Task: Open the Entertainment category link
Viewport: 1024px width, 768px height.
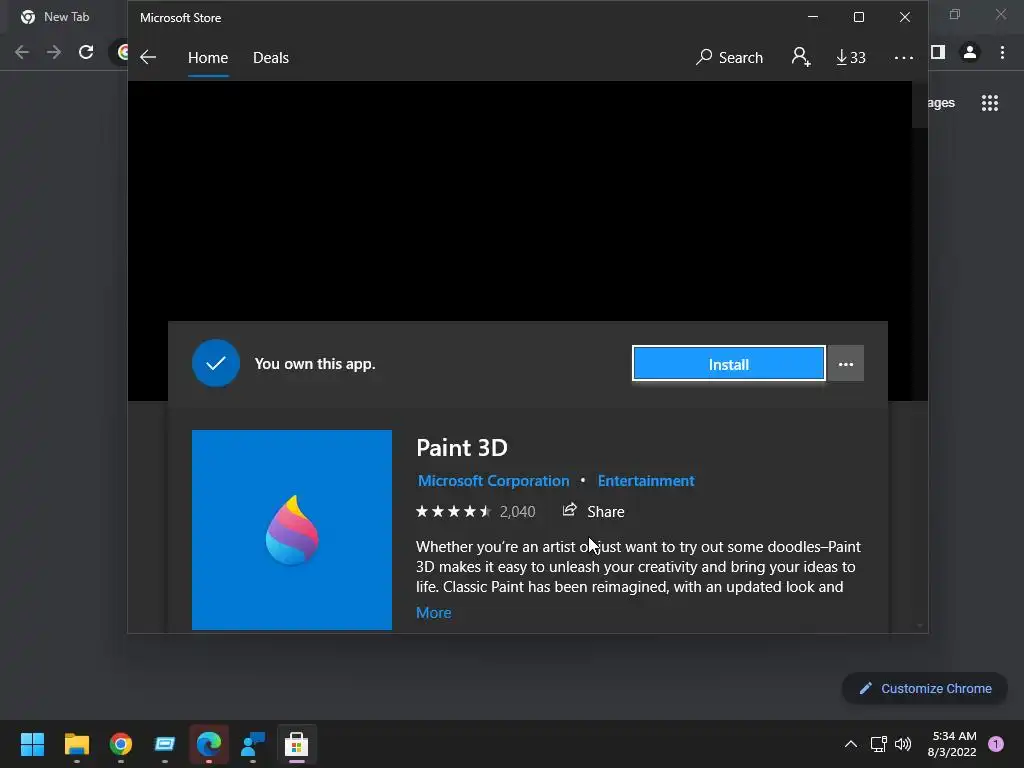Action: pyautogui.click(x=646, y=481)
